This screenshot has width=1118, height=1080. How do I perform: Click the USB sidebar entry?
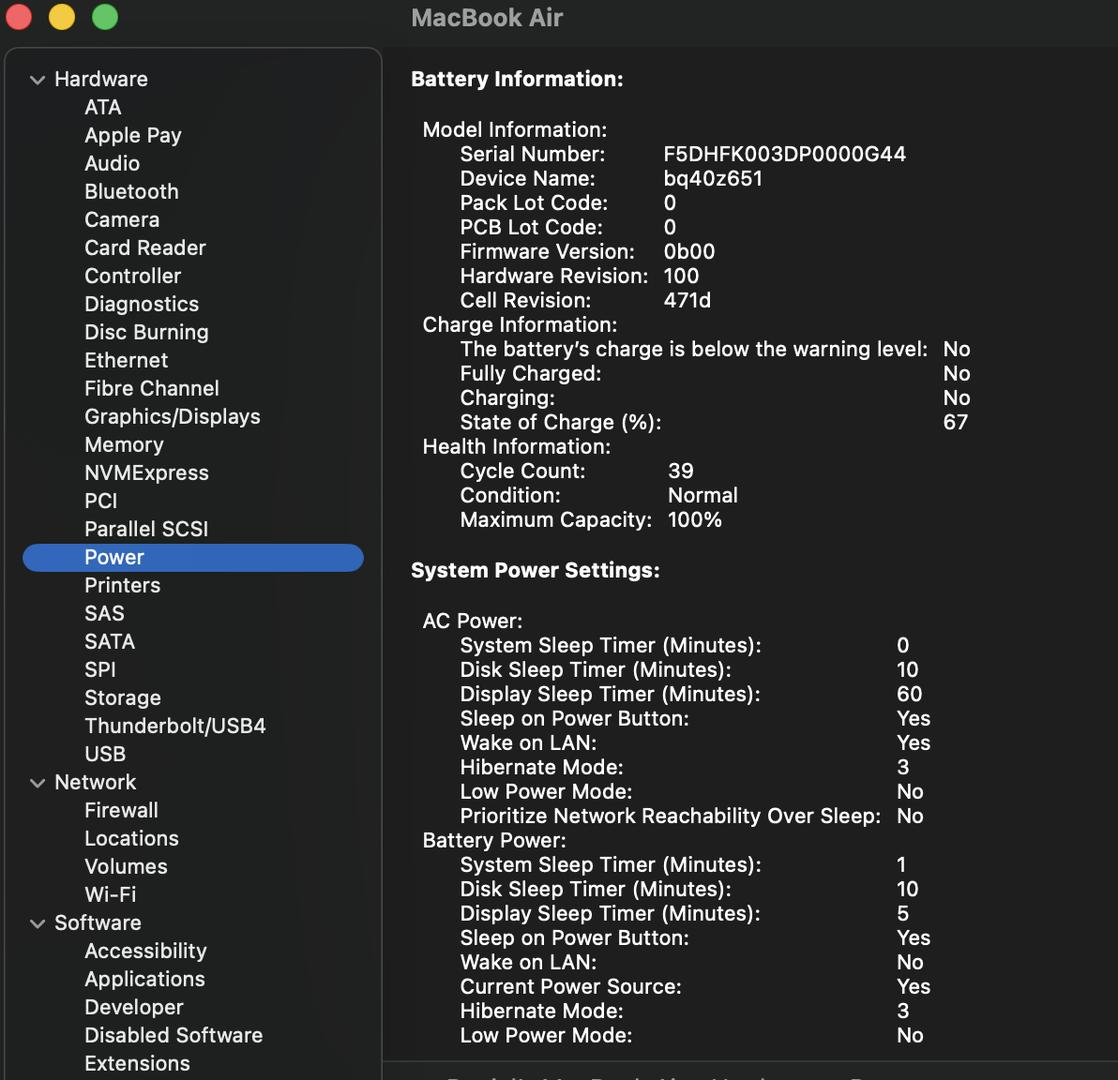(105, 754)
